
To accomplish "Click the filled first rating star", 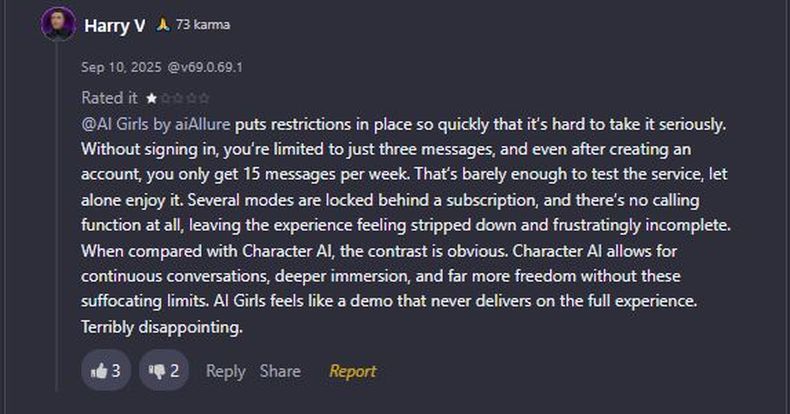I will 151,98.
